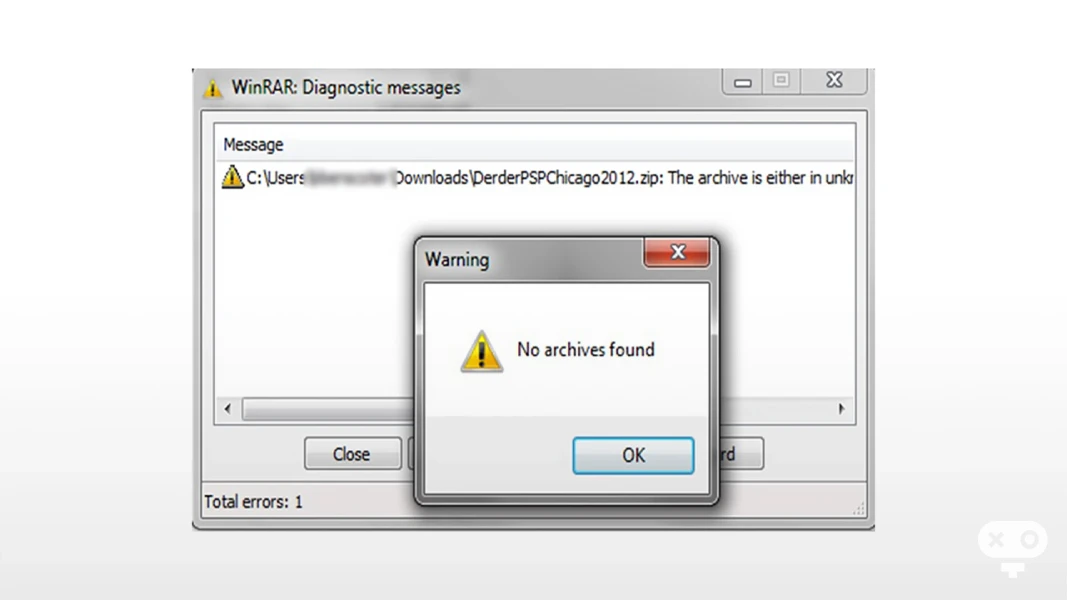The width and height of the screenshot is (1067, 600).
Task: Click the yellow warning icon beside "No archives found"
Action: click(x=481, y=351)
